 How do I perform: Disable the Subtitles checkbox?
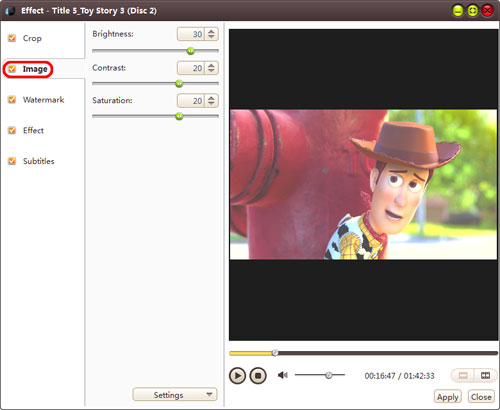[12, 161]
